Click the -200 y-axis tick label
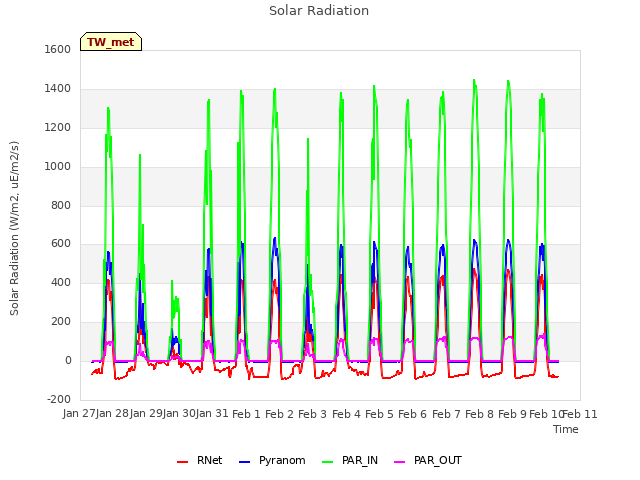Image resolution: width=640 pixels, height=480 pixels. 59,399
